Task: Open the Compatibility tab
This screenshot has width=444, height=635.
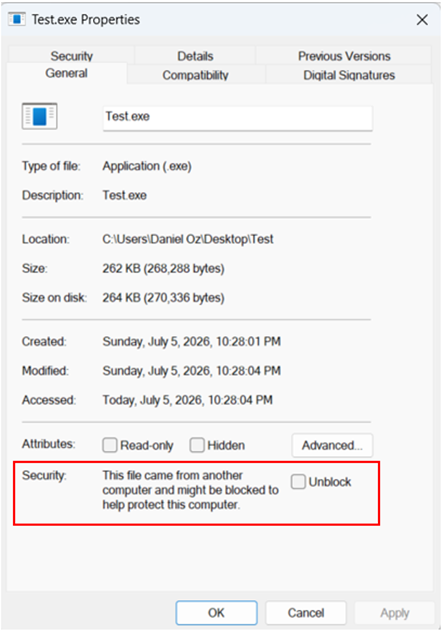Action: pyautogui.click(x=196, y=75)
